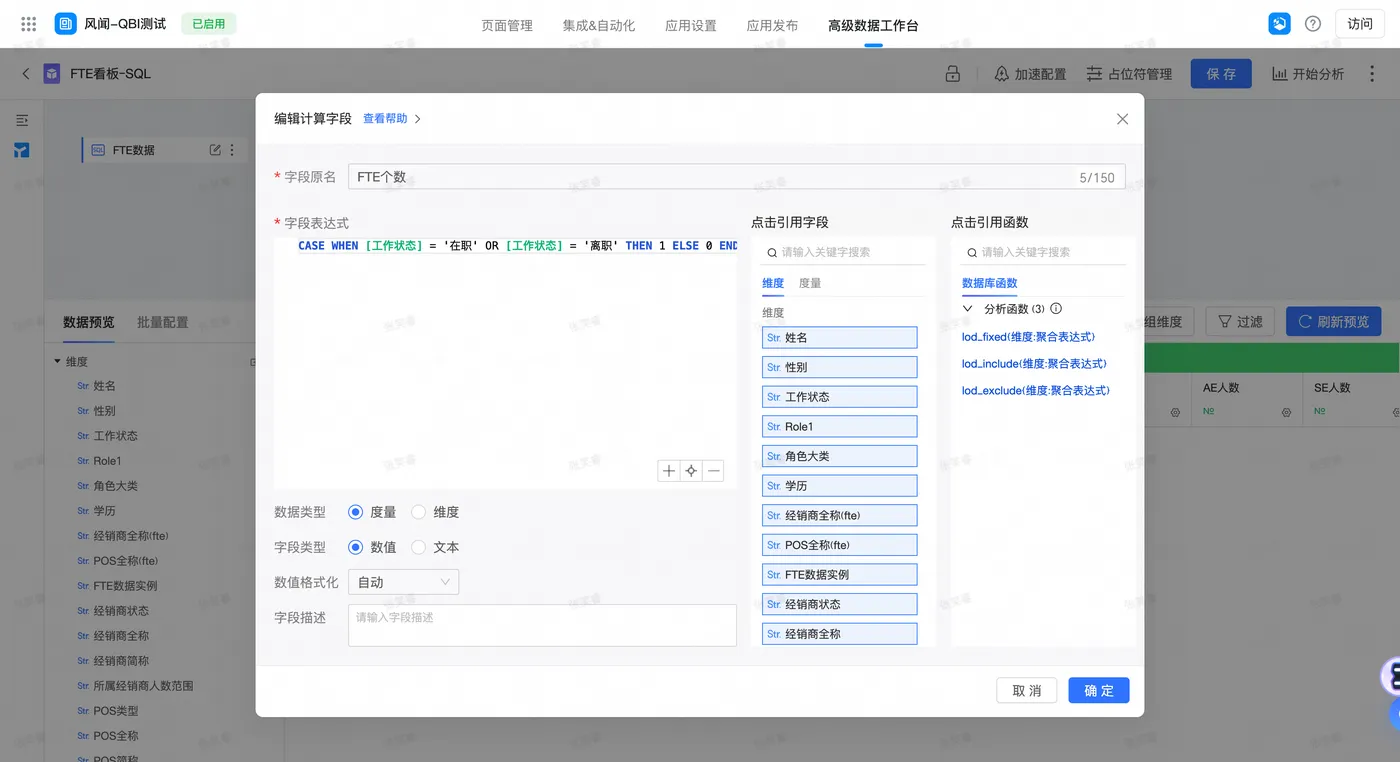Expand 查看帮助 chevron arrow
This screenshot has height=762, width=1400.
(417, 119)
